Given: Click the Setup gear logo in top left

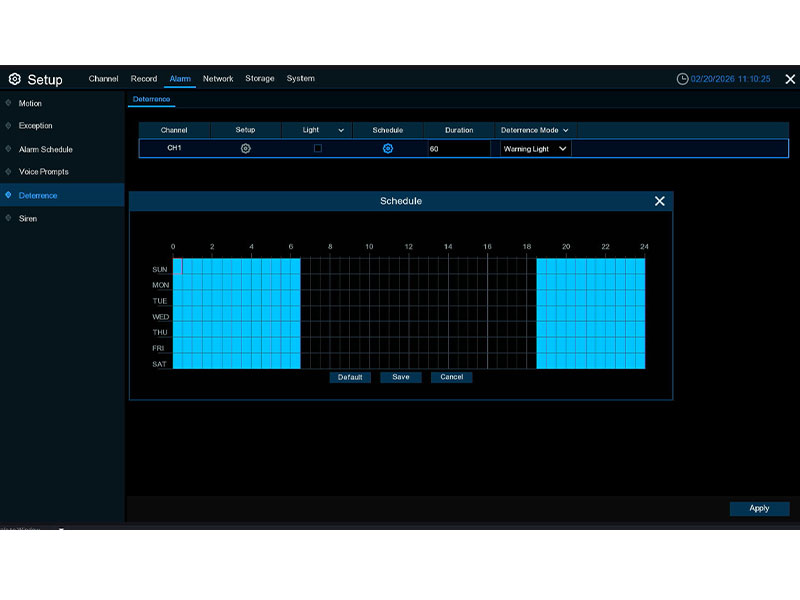Looking at the screenshot, I should [16, 79].
